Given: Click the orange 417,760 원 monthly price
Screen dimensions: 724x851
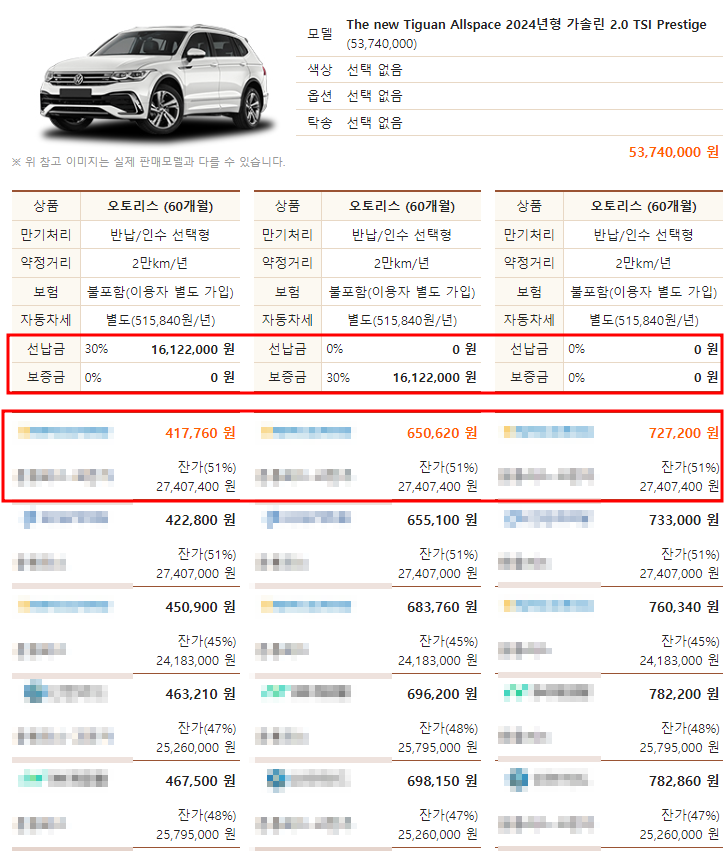Looking at the screenshot, I should (x=200, y=433).
